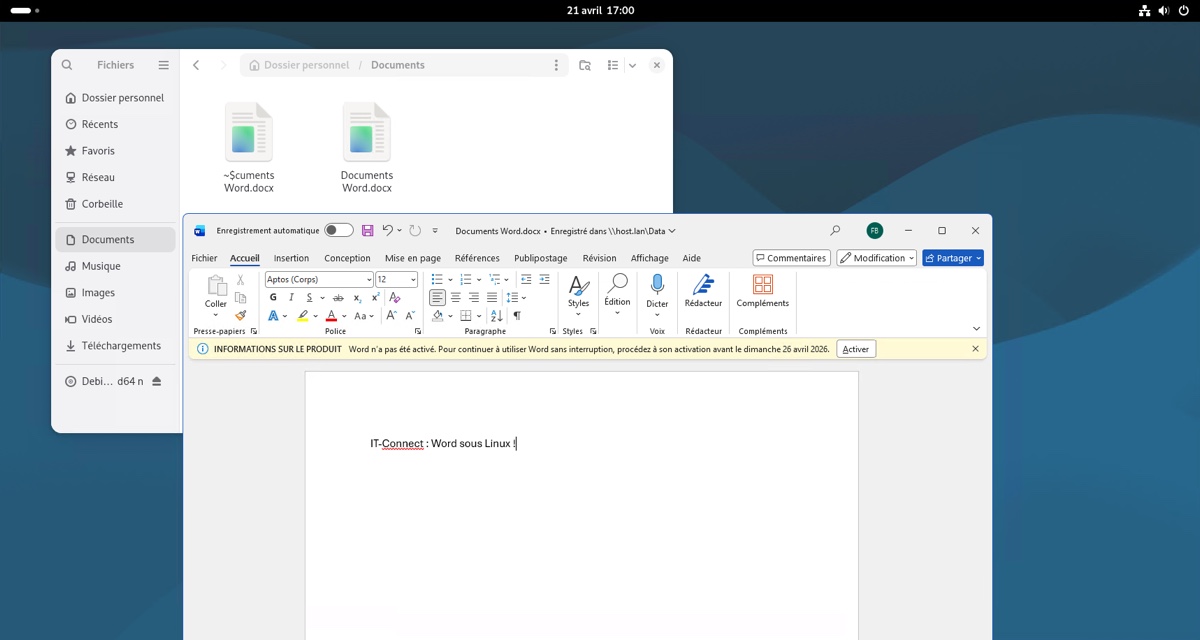Open the Modification mode dropdown

point(877,258)
